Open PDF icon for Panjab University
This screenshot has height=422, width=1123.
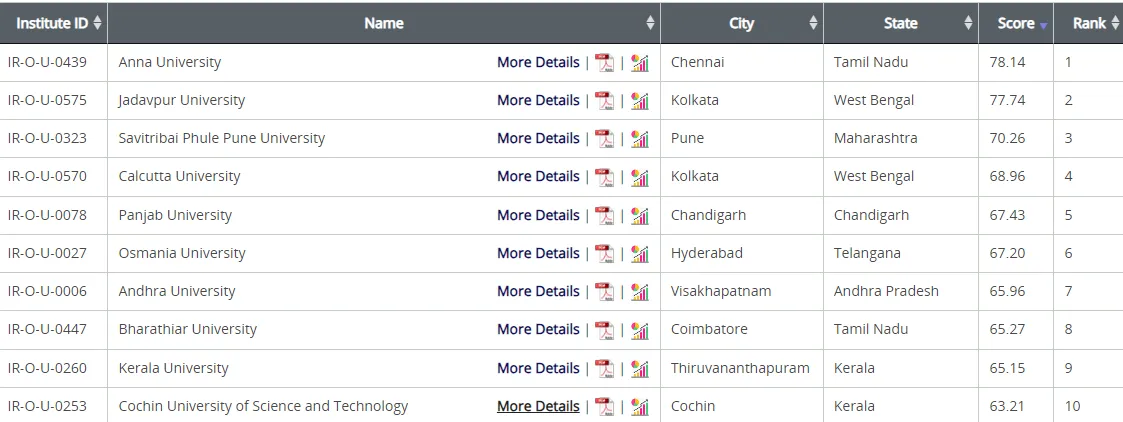(x=604, y=216)
